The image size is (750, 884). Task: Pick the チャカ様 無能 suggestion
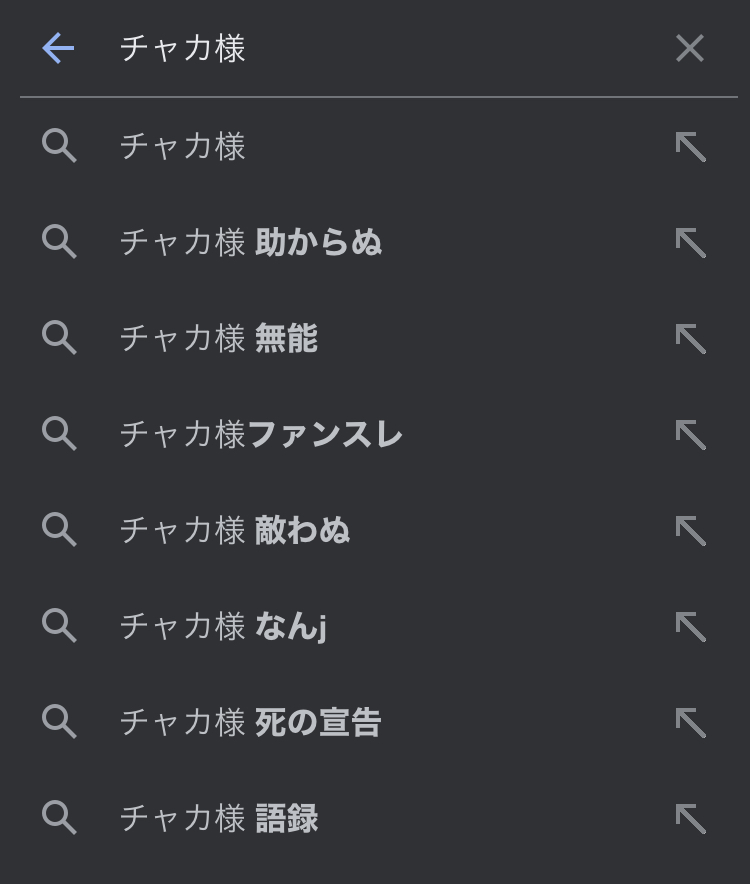(218, 339)
